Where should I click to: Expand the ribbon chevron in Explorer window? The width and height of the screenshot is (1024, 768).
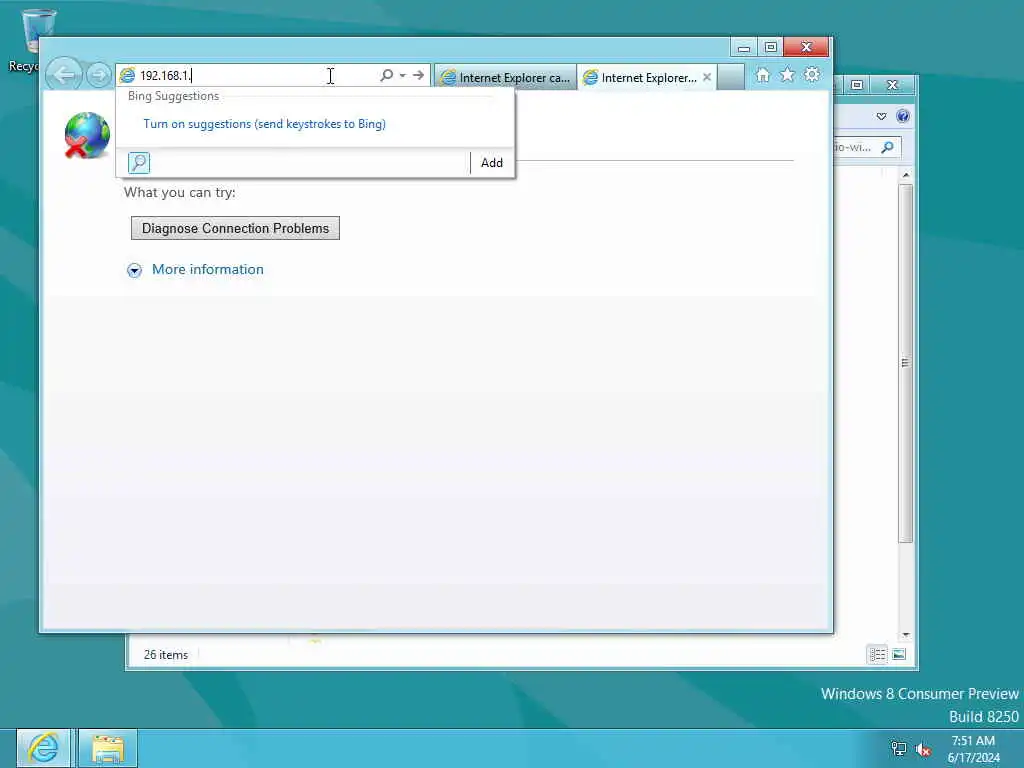(x=881, y=116)
